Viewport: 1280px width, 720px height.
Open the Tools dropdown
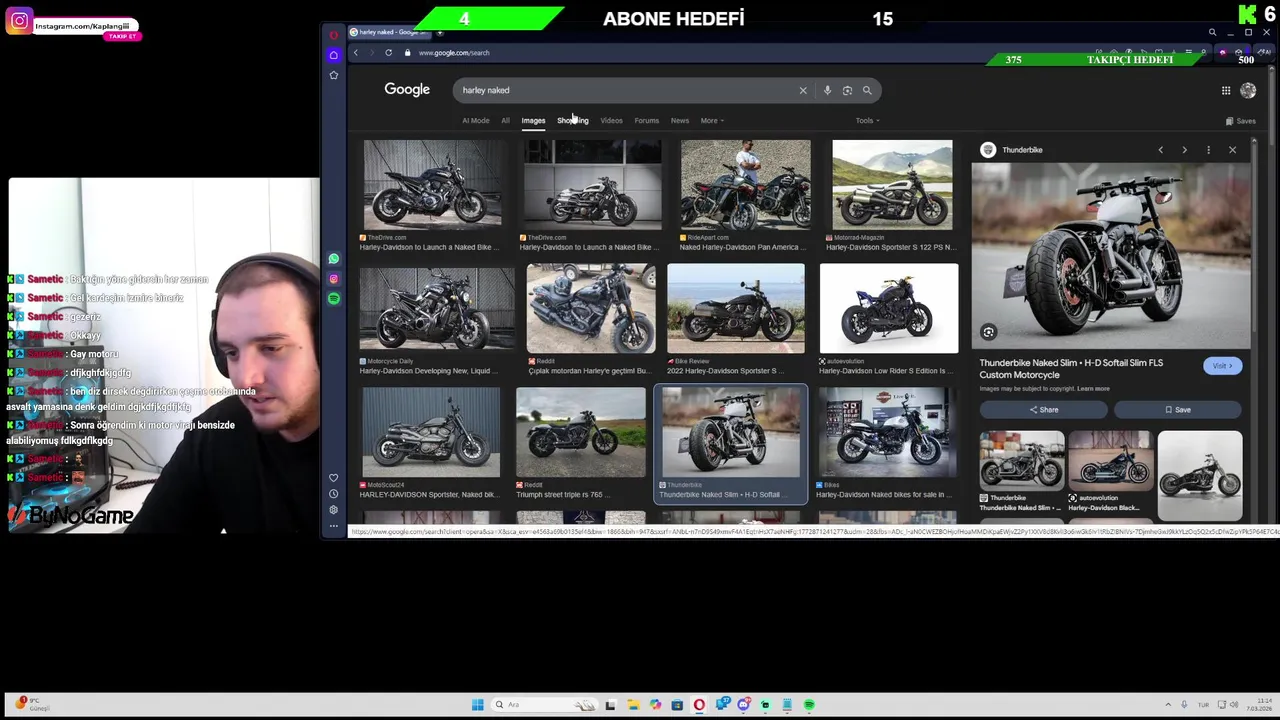tap(867, 121)
